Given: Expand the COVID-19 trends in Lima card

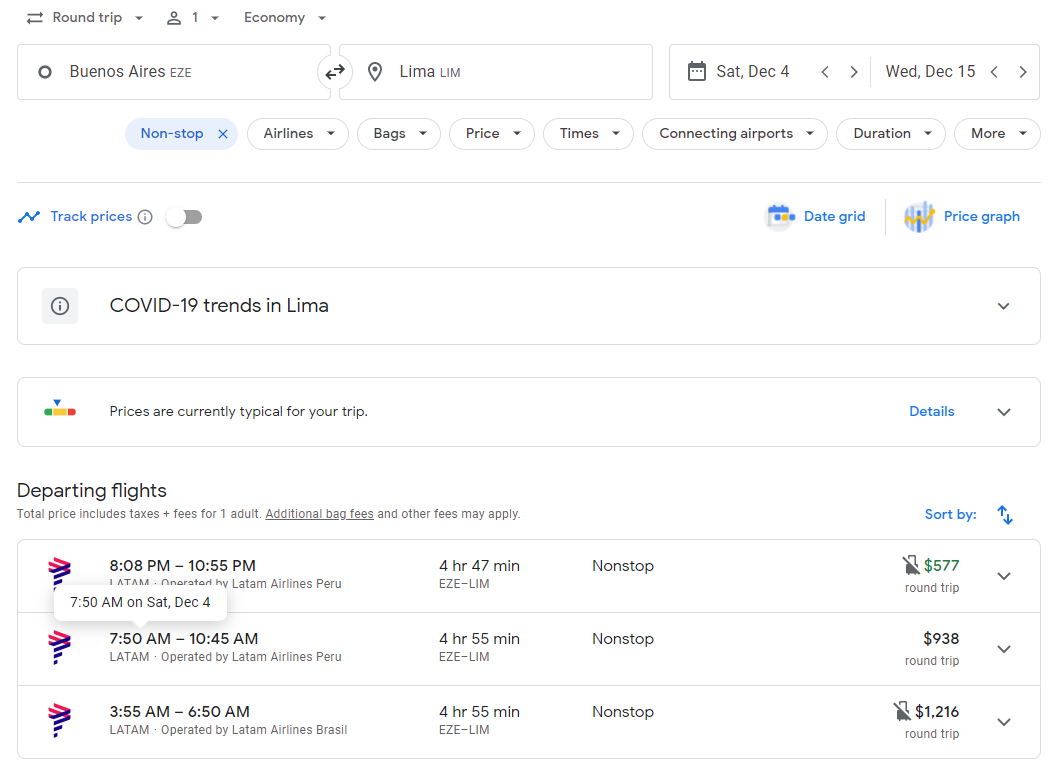Looking at the screenshot, I should tap(1004, 306).
